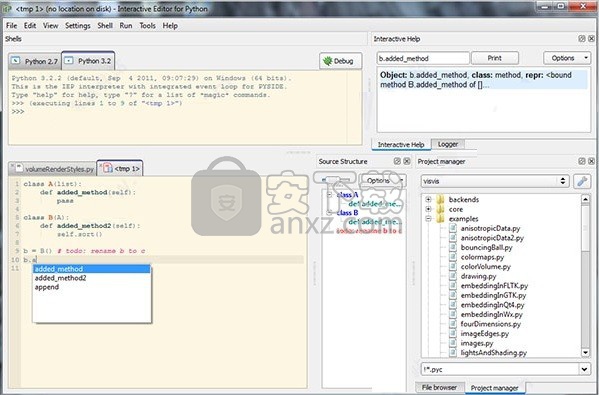The image size is (599, 395).
Task: Collapse class B in Source Structure
Action: [x=329, y=212]
